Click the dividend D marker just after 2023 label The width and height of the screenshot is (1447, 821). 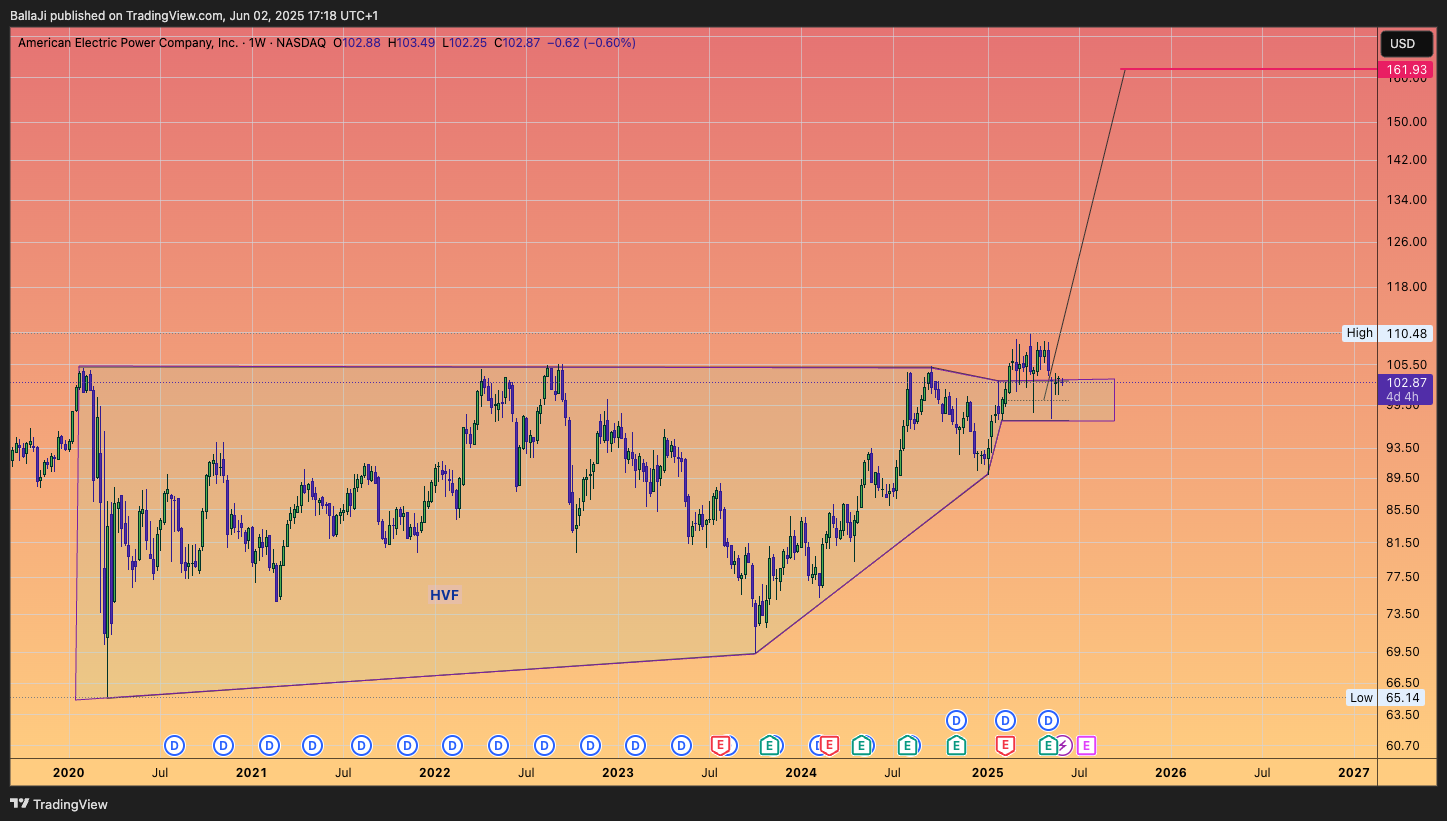[635, 745]
